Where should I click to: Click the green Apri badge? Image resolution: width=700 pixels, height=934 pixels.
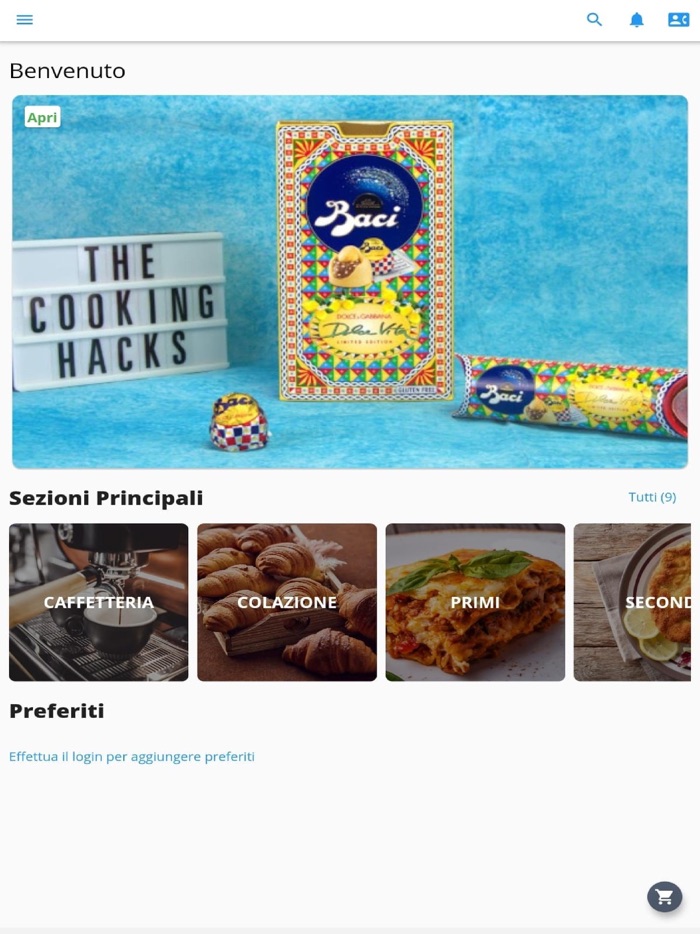pyautogui.click(x=42, y=117)
